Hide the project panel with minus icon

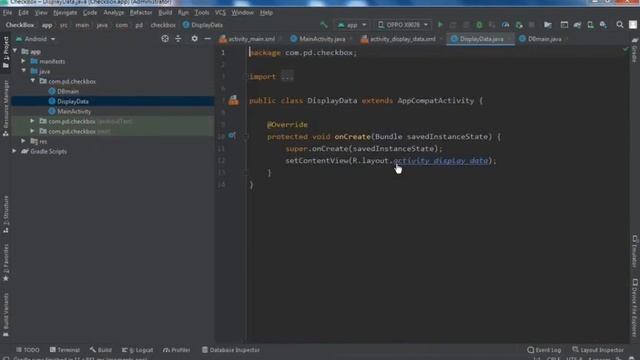207,39
